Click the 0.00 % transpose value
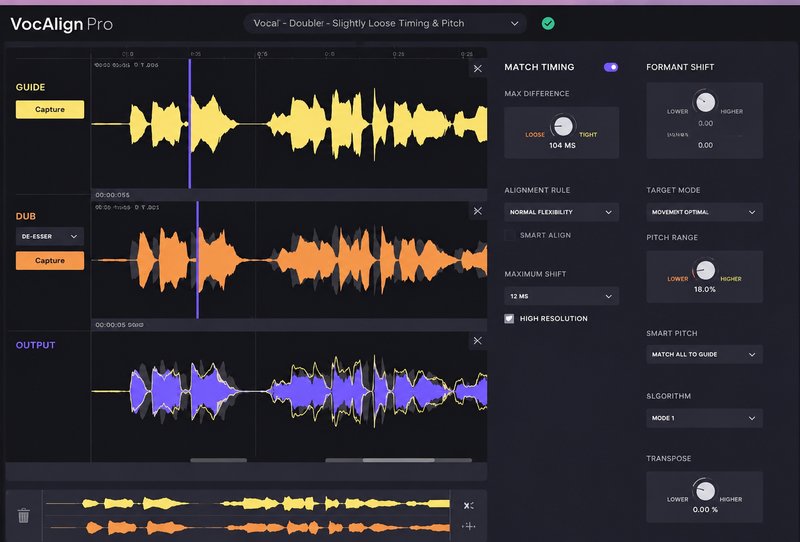Screen dimensions: 800x542 pyautogui.click(x=705, y=509)
